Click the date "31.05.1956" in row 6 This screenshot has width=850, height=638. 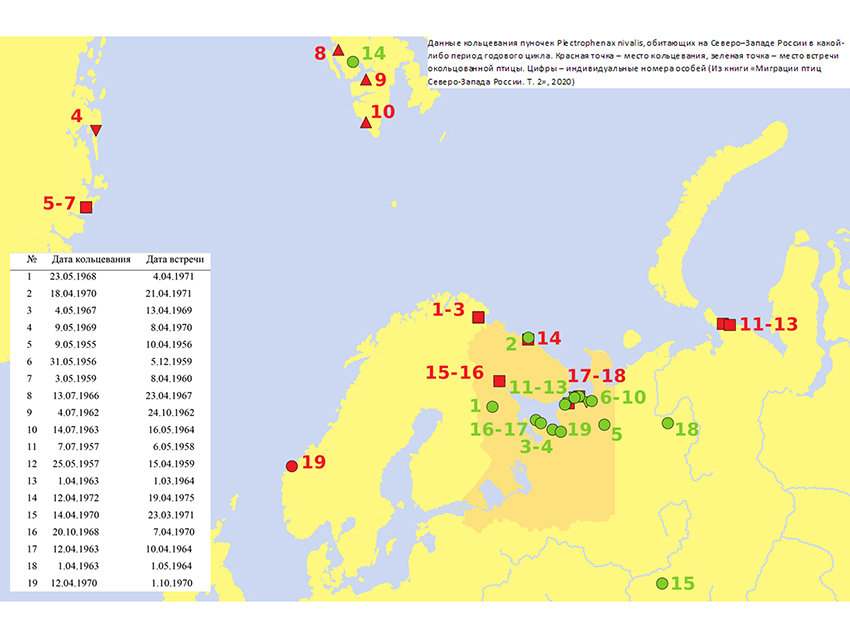(73, 362)
